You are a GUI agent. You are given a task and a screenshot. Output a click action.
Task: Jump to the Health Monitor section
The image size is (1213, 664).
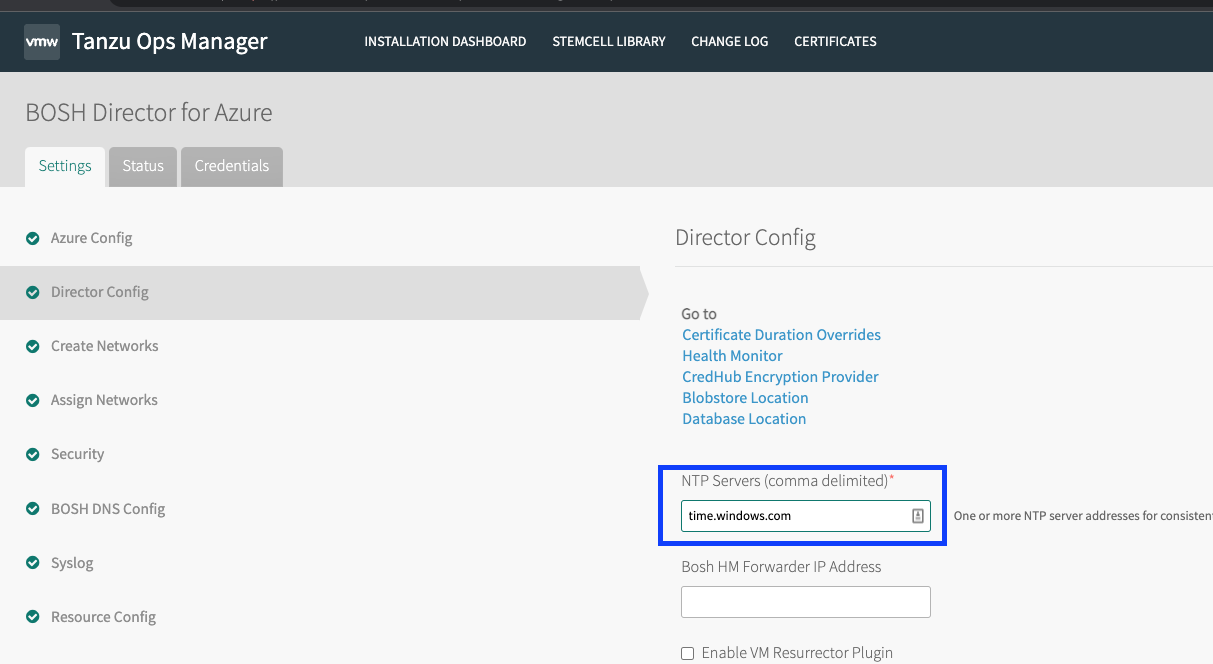[732, 356]
